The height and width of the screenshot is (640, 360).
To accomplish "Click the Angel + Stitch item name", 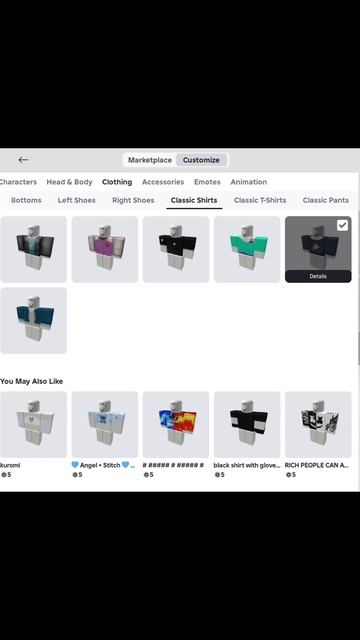I will pos(103,465).
